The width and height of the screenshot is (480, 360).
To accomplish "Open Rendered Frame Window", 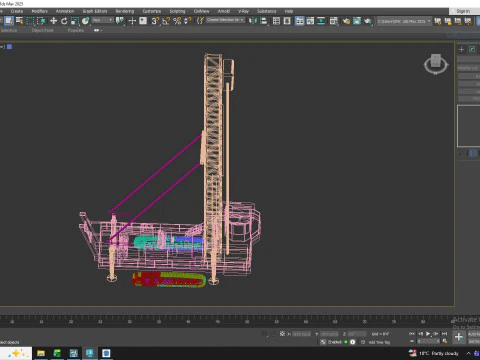I will (x=357, y=21).
